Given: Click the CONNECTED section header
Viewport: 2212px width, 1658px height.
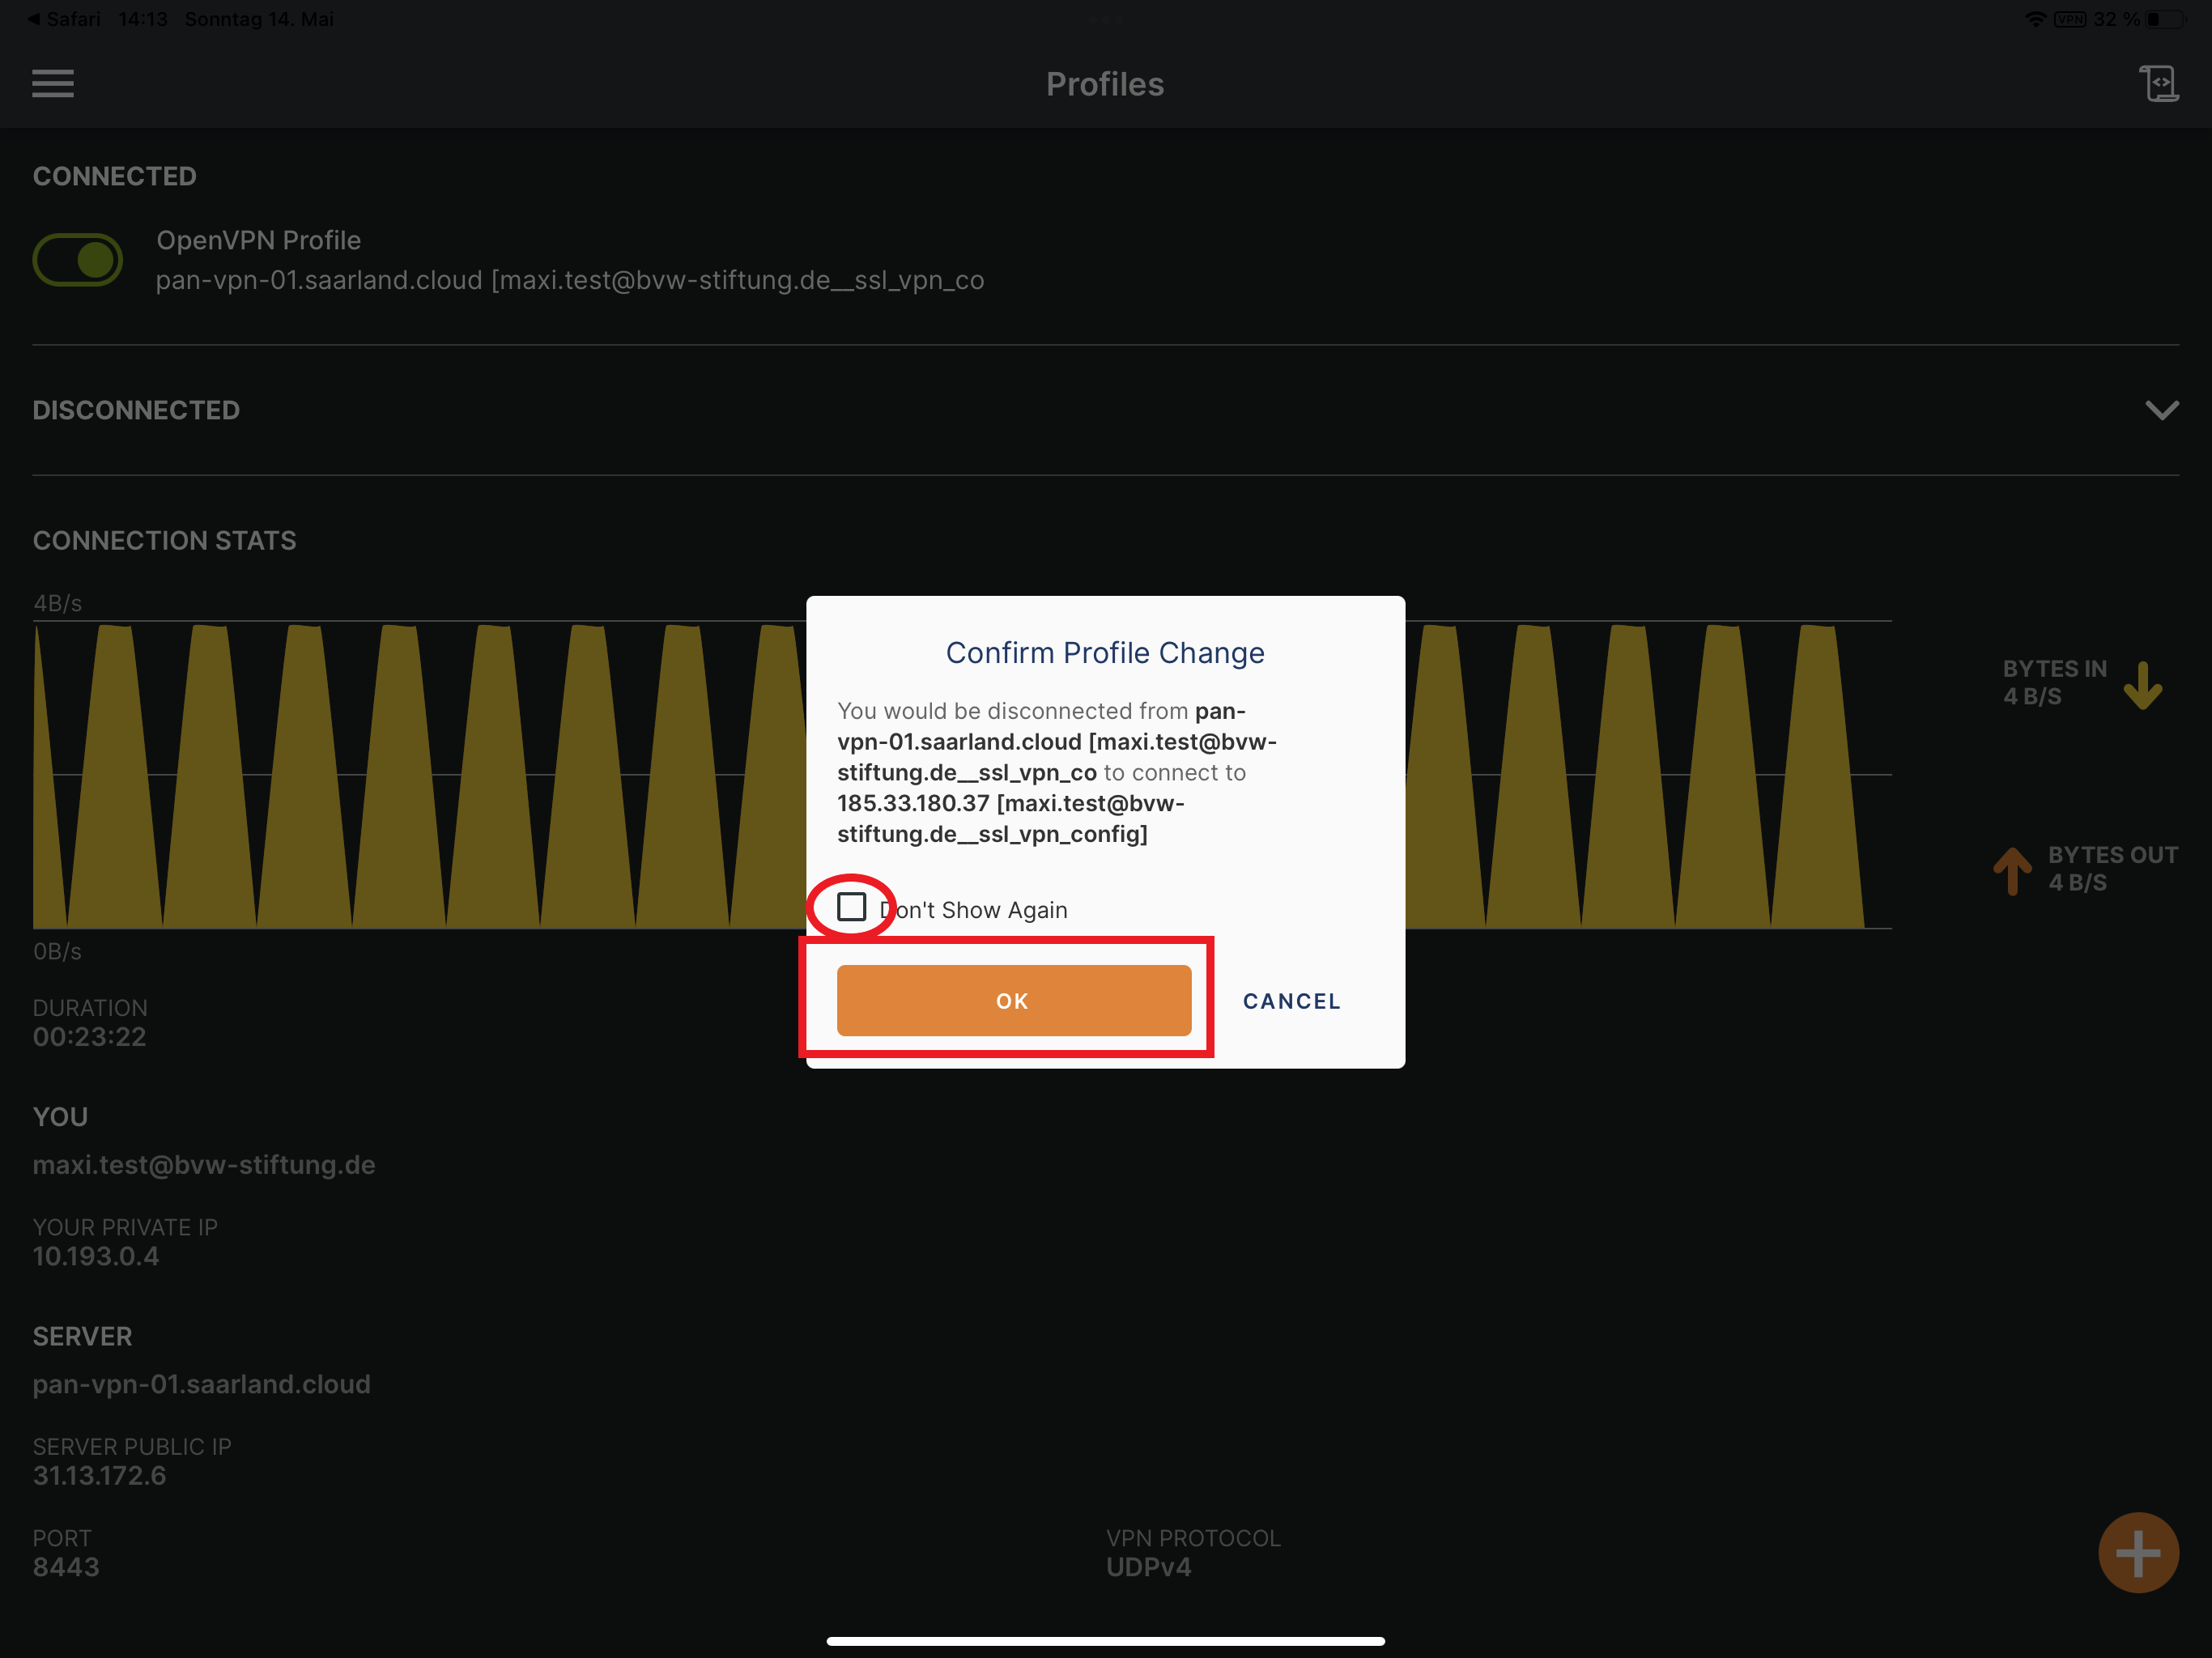Looking at the screenshot, I should (115, 176).
